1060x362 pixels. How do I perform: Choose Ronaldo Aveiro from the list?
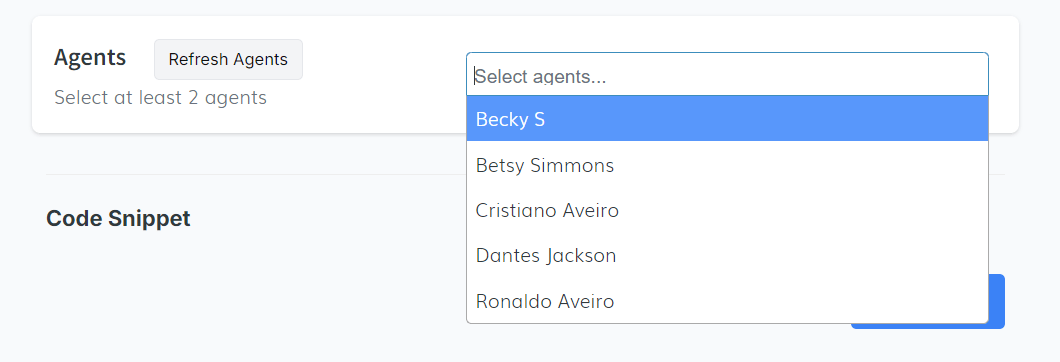coord(727,301)
